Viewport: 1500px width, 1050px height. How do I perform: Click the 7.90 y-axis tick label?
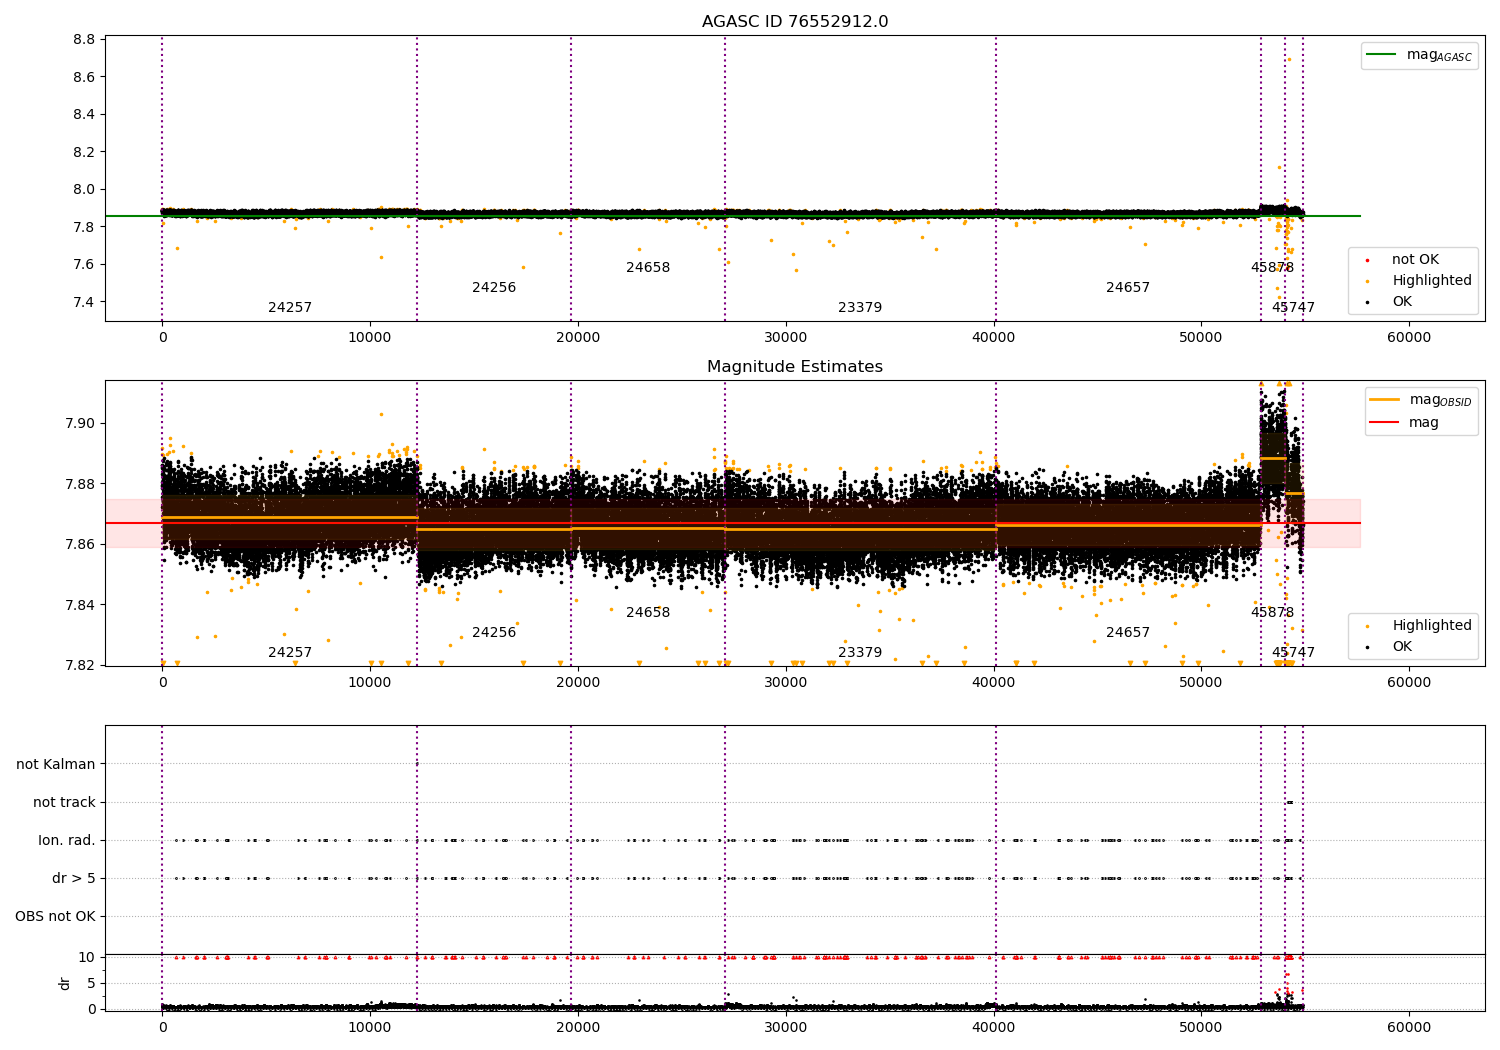tap(80, 424)
